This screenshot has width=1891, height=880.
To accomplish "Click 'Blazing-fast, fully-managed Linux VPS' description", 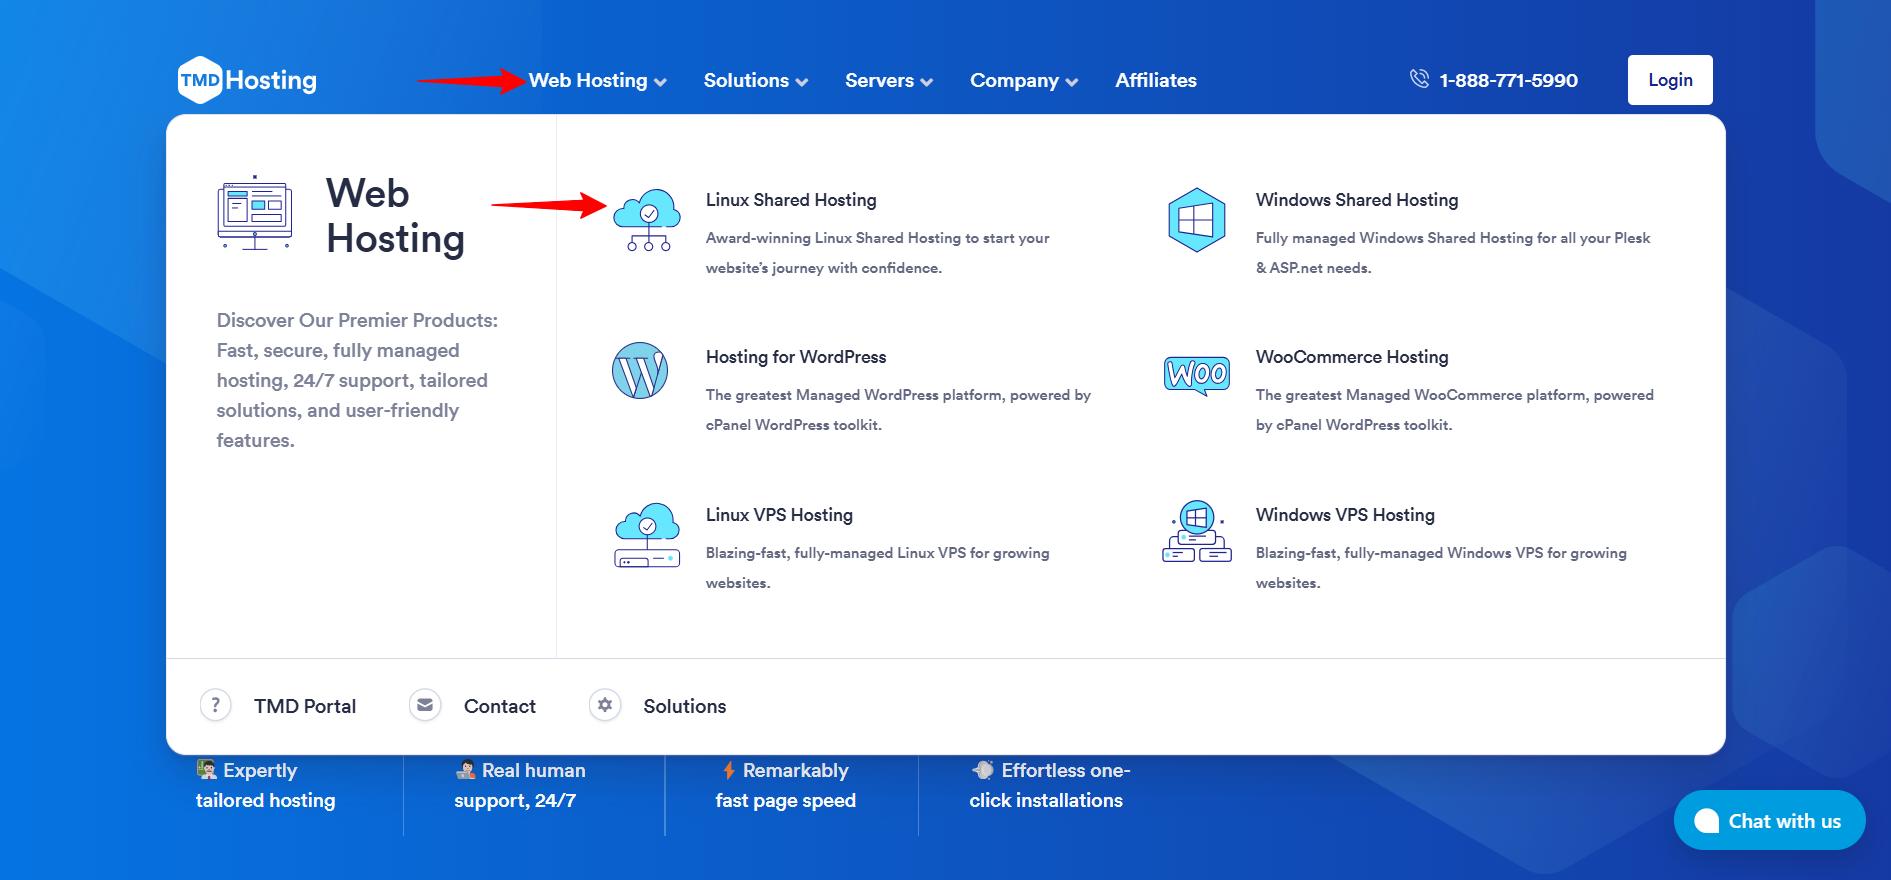I will pyautogui.click(x=877, y=568).
